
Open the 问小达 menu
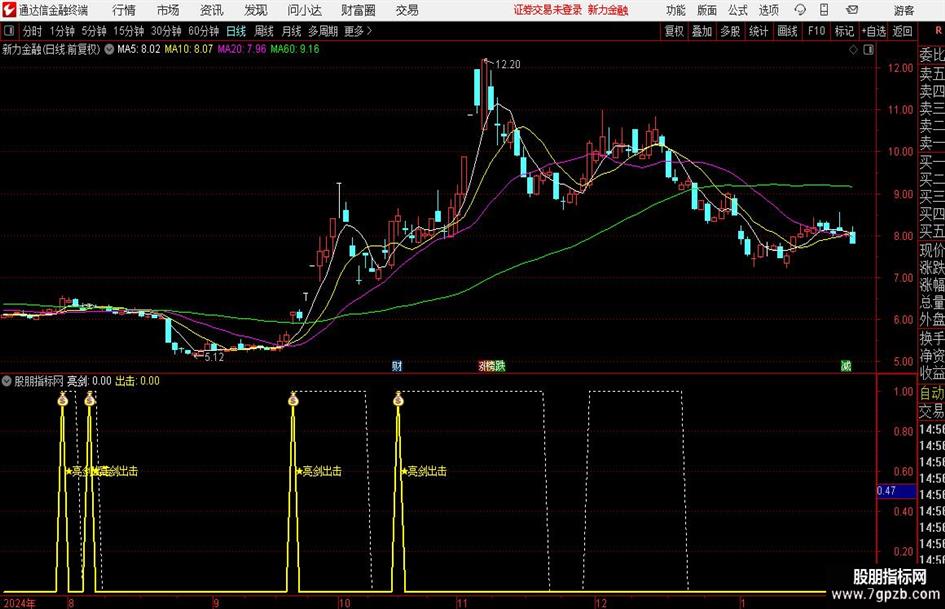tap(305, 10)
